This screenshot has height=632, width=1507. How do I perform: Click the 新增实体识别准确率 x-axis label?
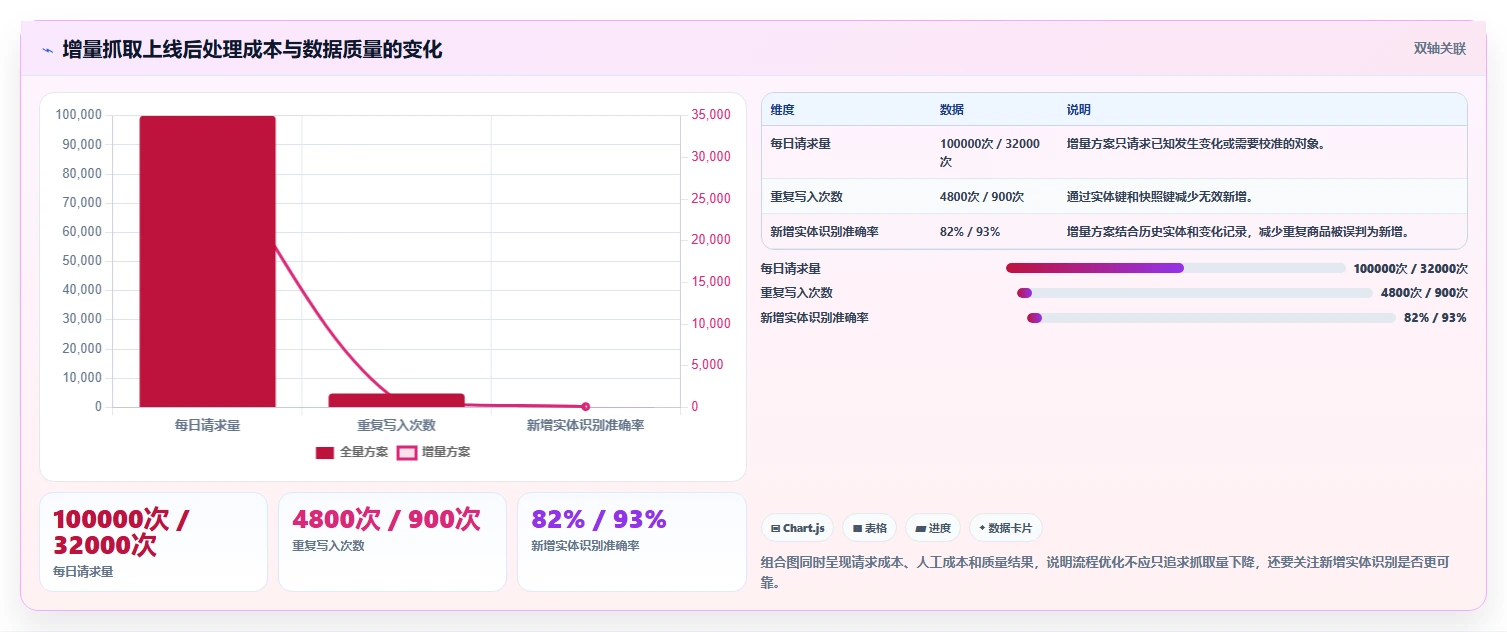point(585,425)
